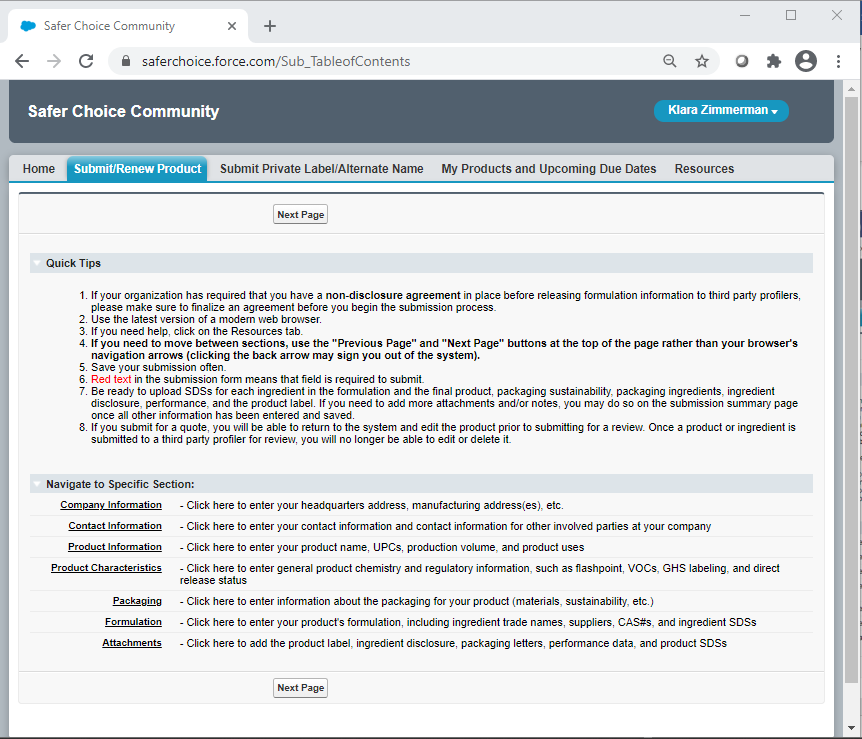Open a new browser tab
Screen dimensions: 862x739
click(270, 26)
